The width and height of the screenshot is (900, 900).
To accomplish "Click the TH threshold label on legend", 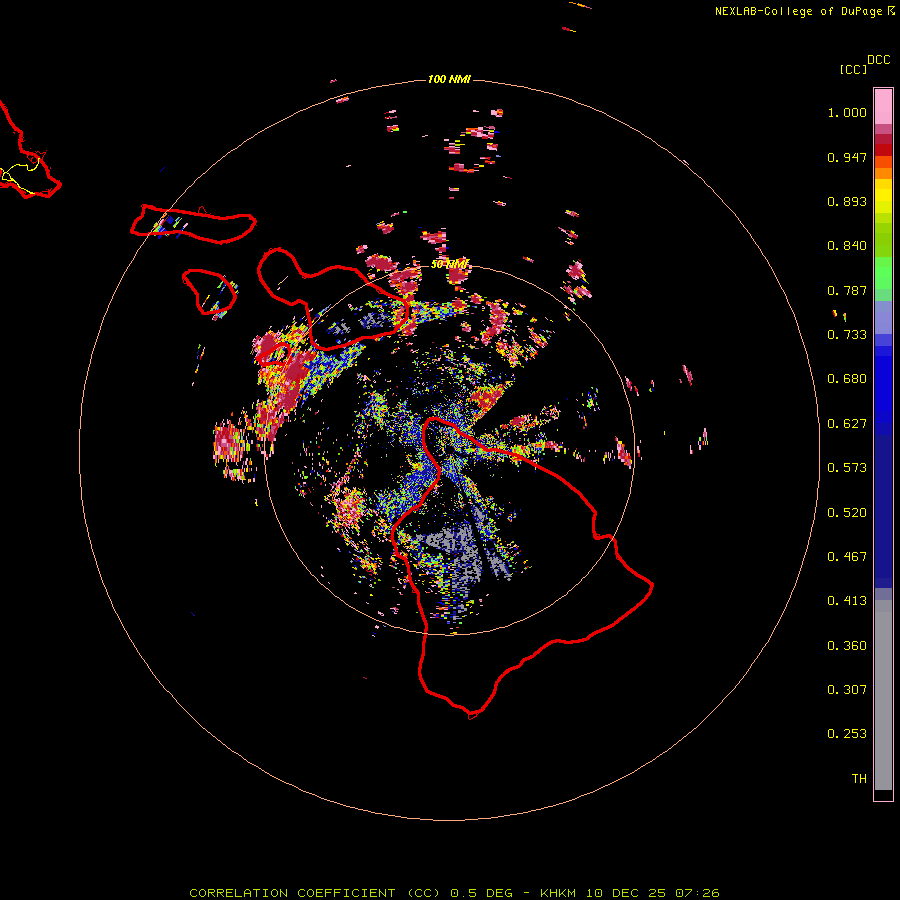I will (x=859, y=779).
